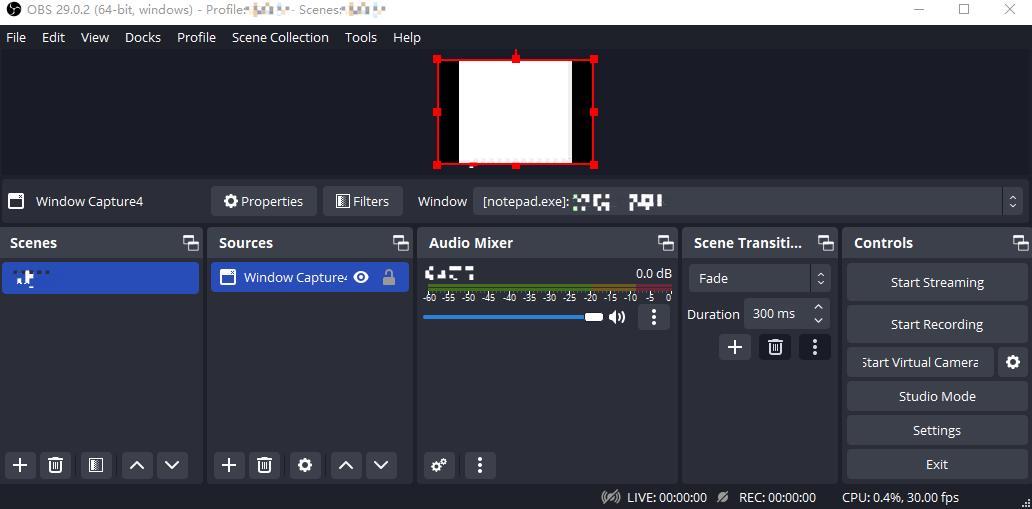1032x509 pixels.
Task: Click the Properties button
Action: point(264,201)
